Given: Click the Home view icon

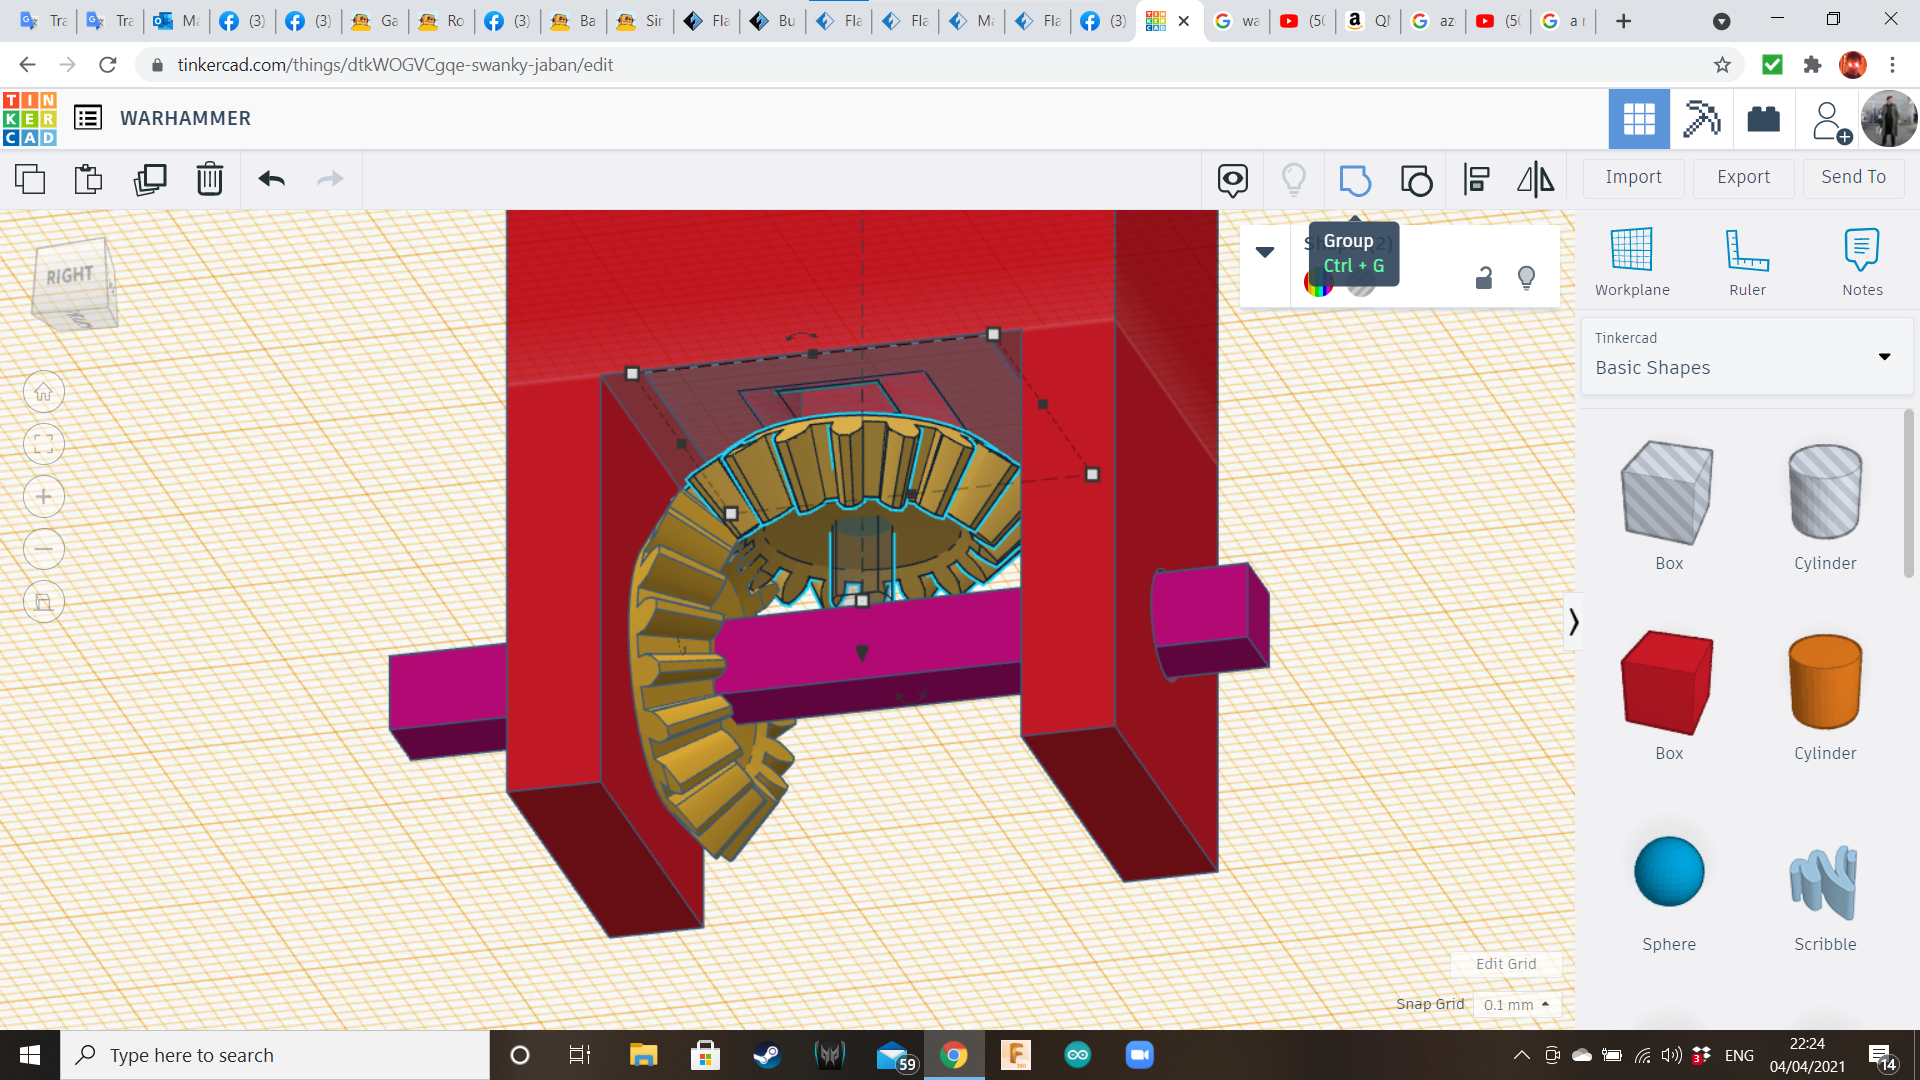Looking at the screenshot, I should [x=44, y=392].
